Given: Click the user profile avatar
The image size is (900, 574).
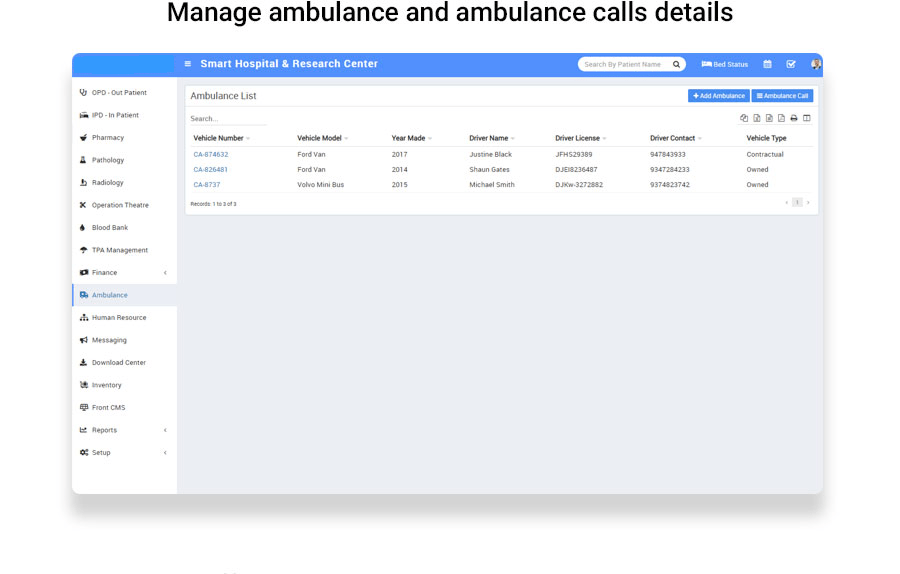Looking at the screenshot, I should point(815,64).
